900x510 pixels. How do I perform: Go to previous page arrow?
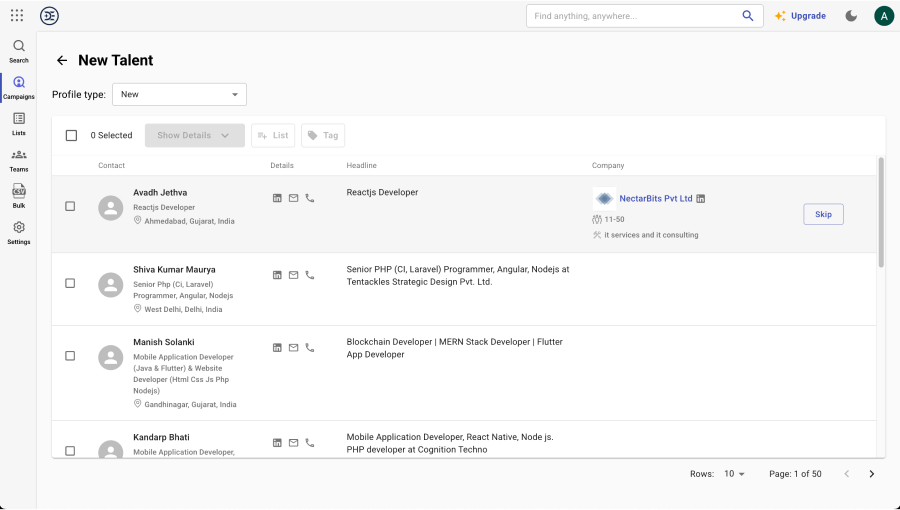click(x=847, y=474)
